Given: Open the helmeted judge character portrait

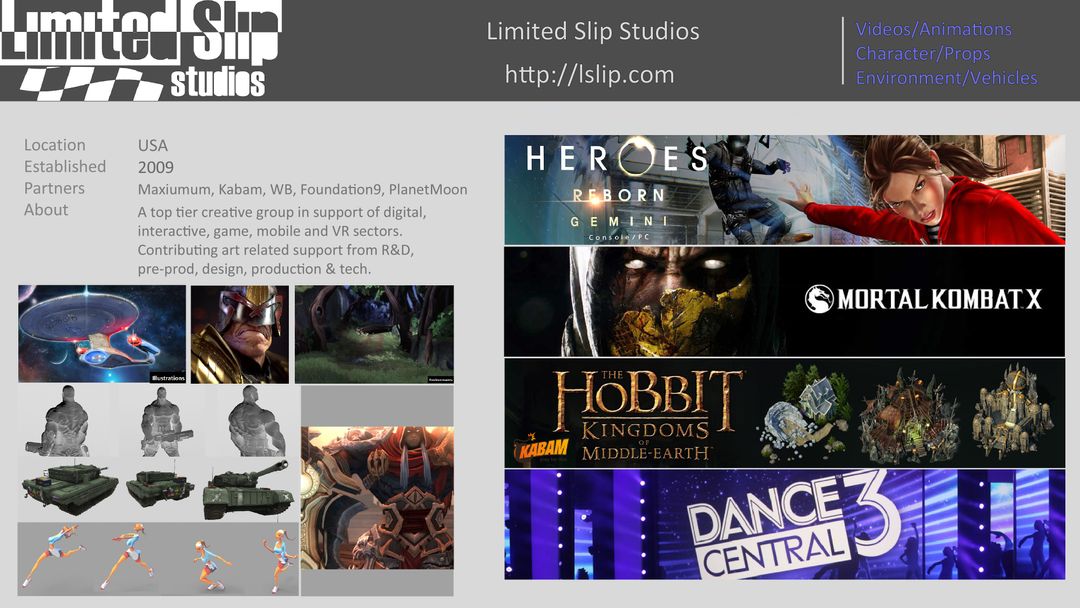Looking at the screenshot, I should 240,334.
